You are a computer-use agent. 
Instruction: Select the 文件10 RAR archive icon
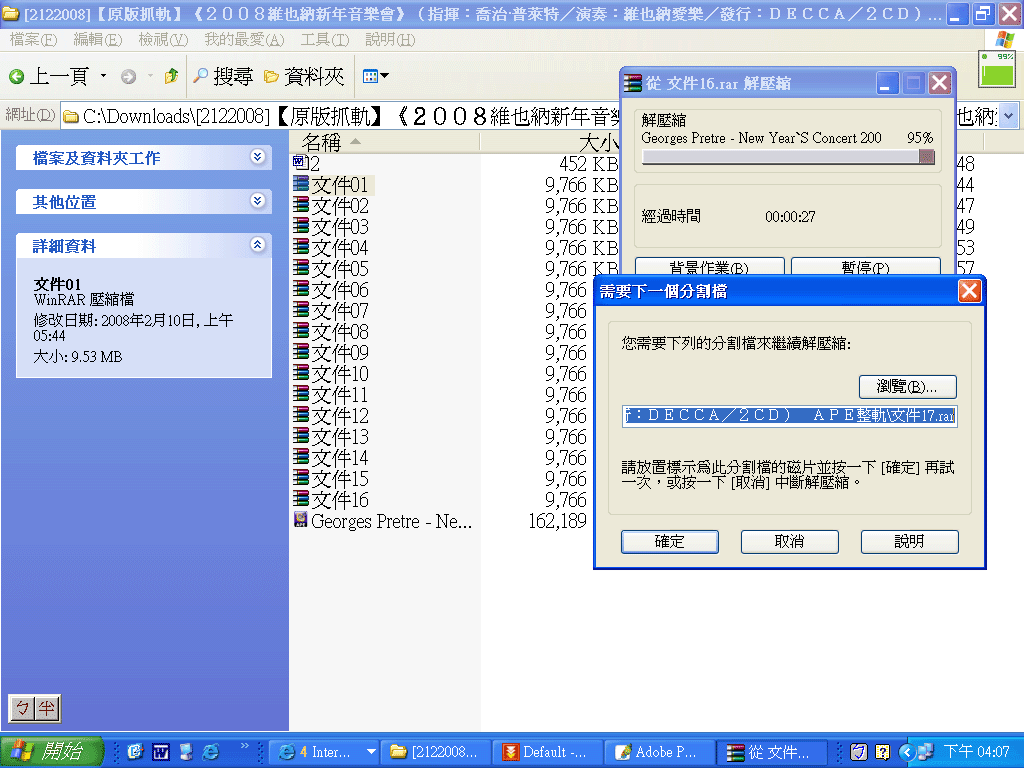point(300,372)
